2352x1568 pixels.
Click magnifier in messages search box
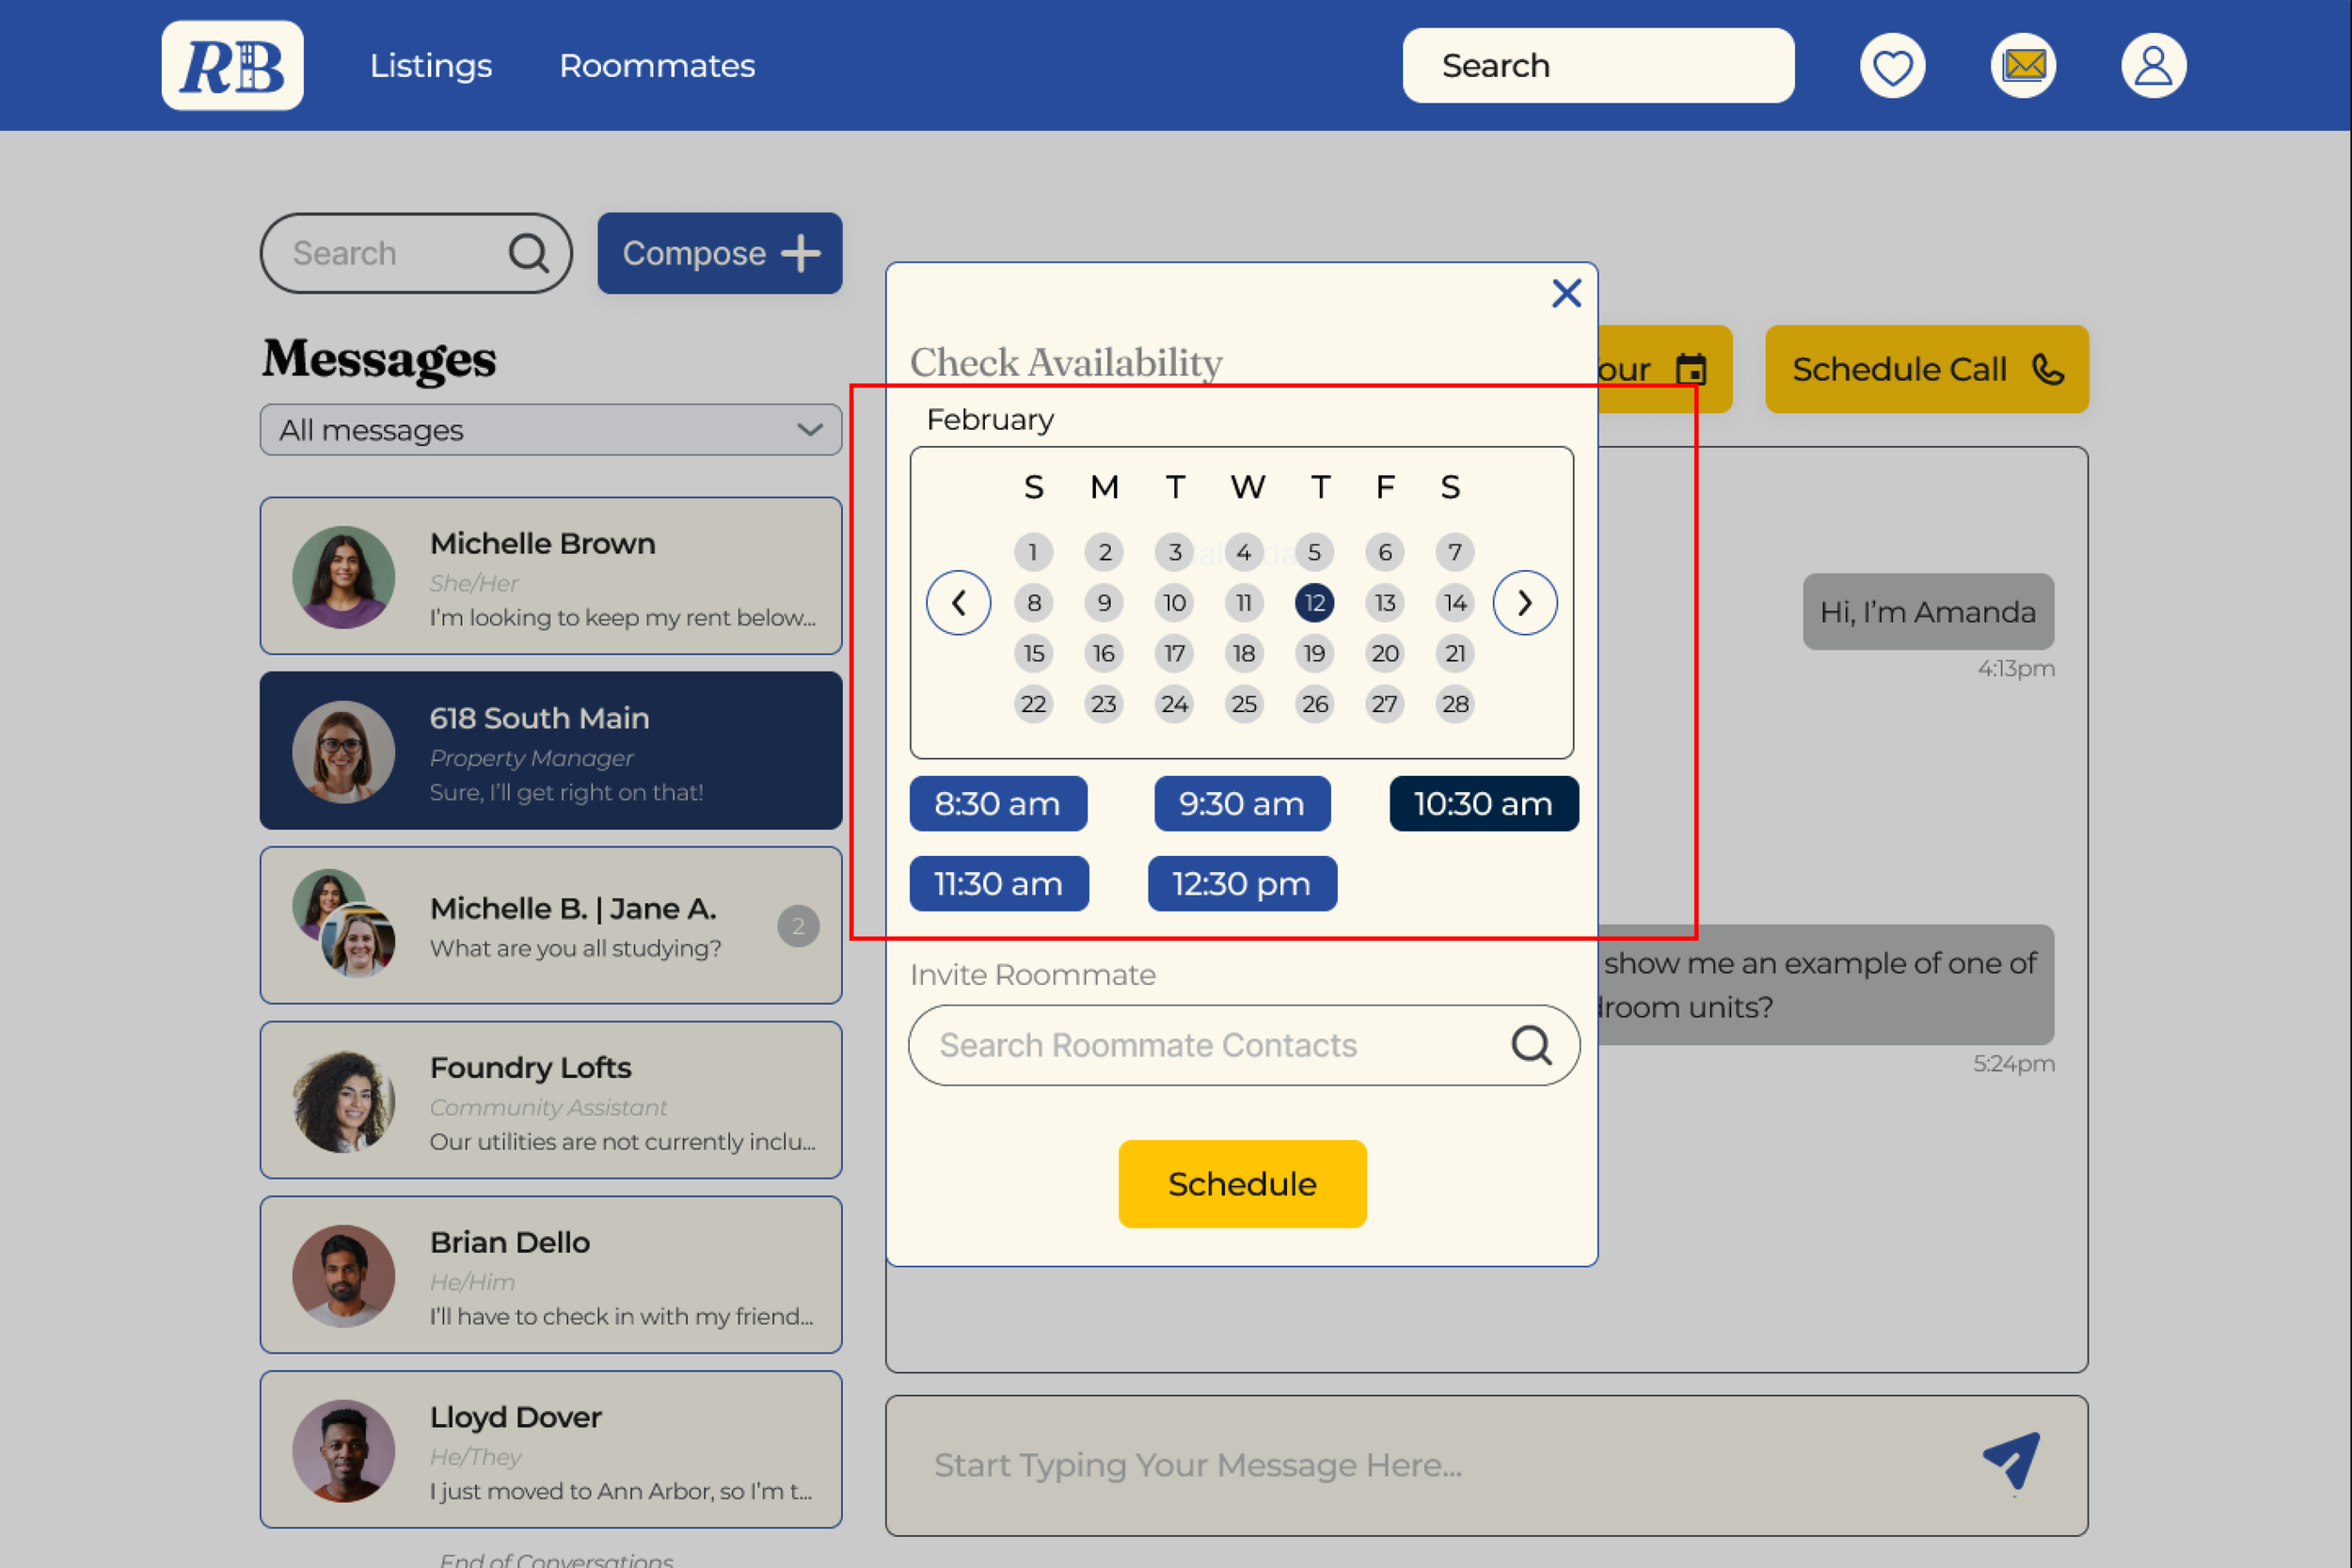tap(528, 253)
